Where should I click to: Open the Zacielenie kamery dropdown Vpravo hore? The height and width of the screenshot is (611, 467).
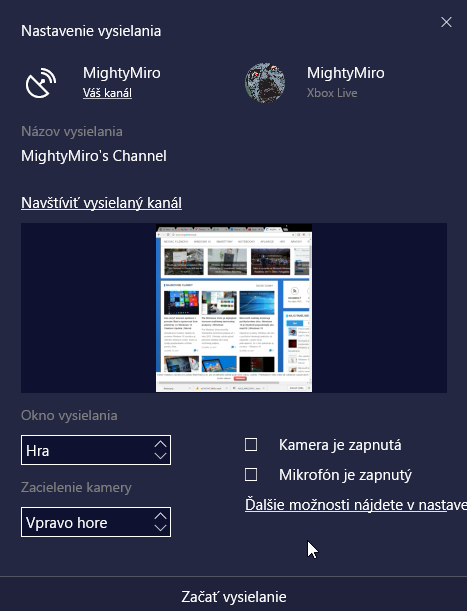pyautogui.click(x=96, y=522)
